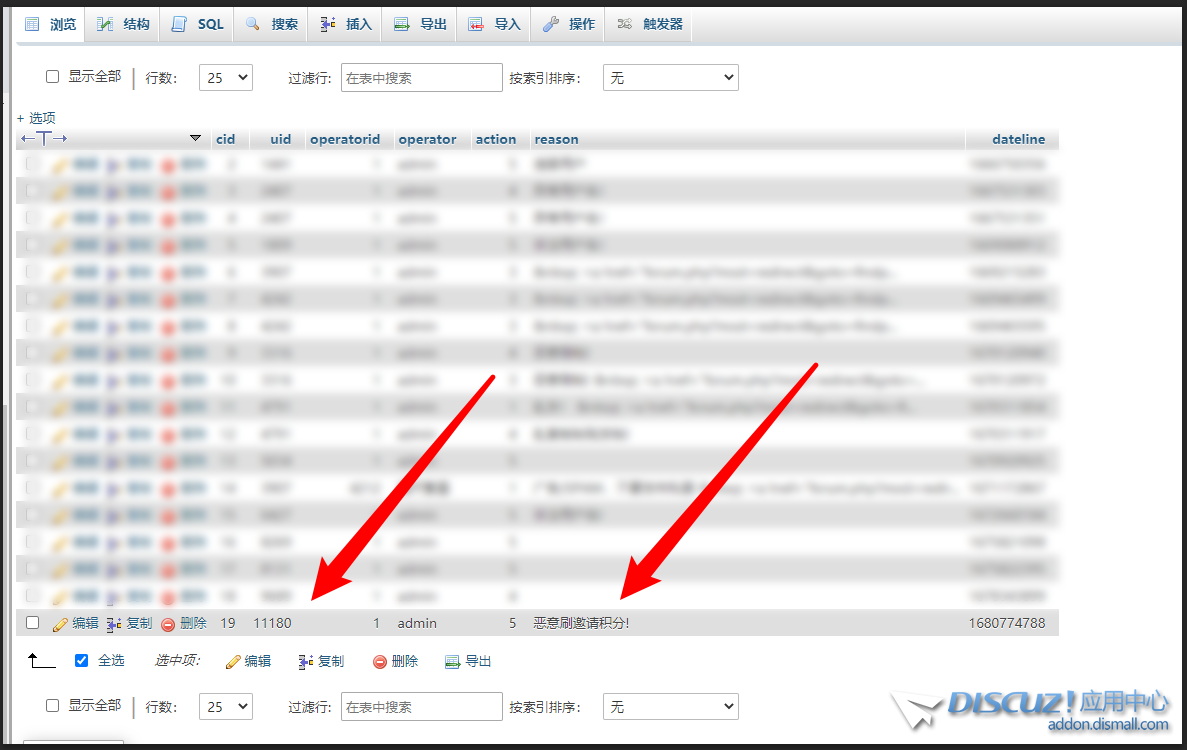The height and width of the screenshot is (750, 1187).
Task: Open the 触发器 tab
Action: 651,24
